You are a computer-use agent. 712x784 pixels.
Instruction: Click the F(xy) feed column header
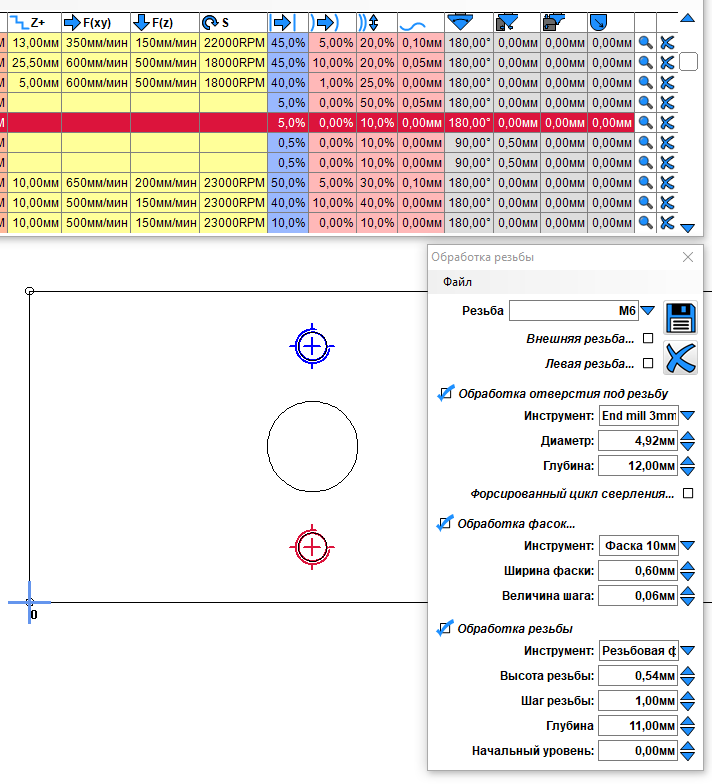point(96,22)
